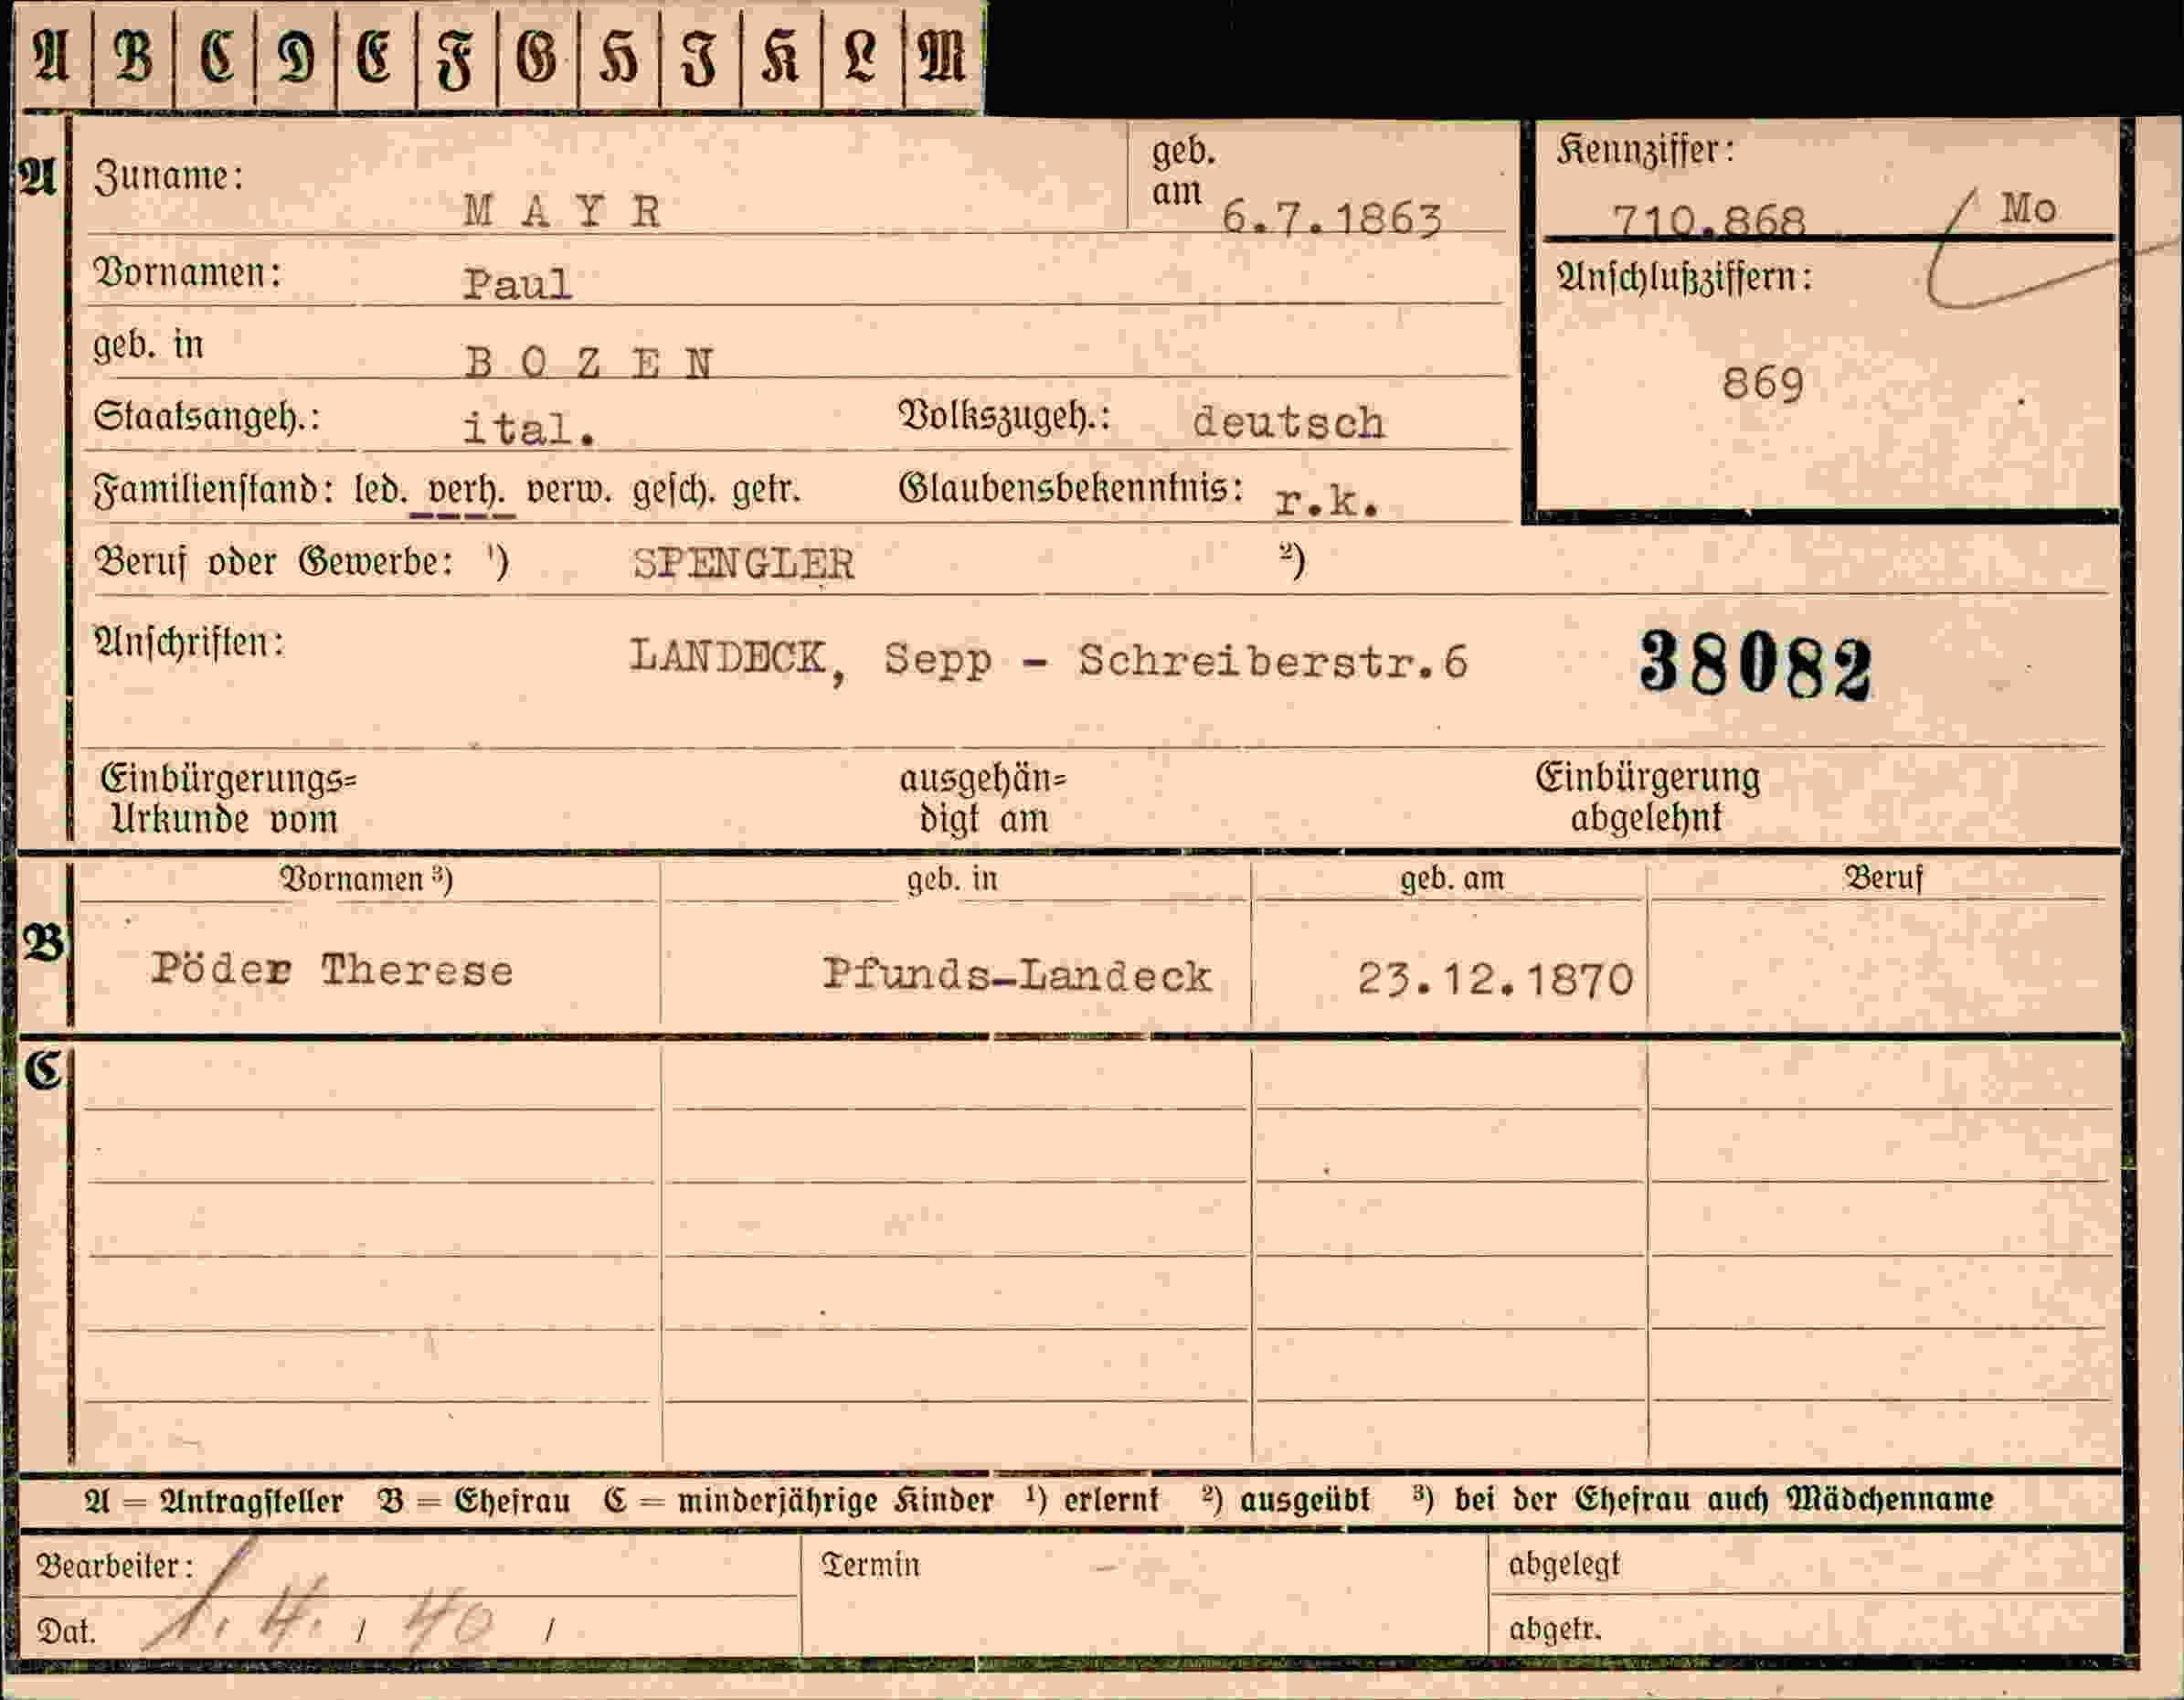
Task: Click the surname MAYR in Zuname field
Action: [562, 211]
